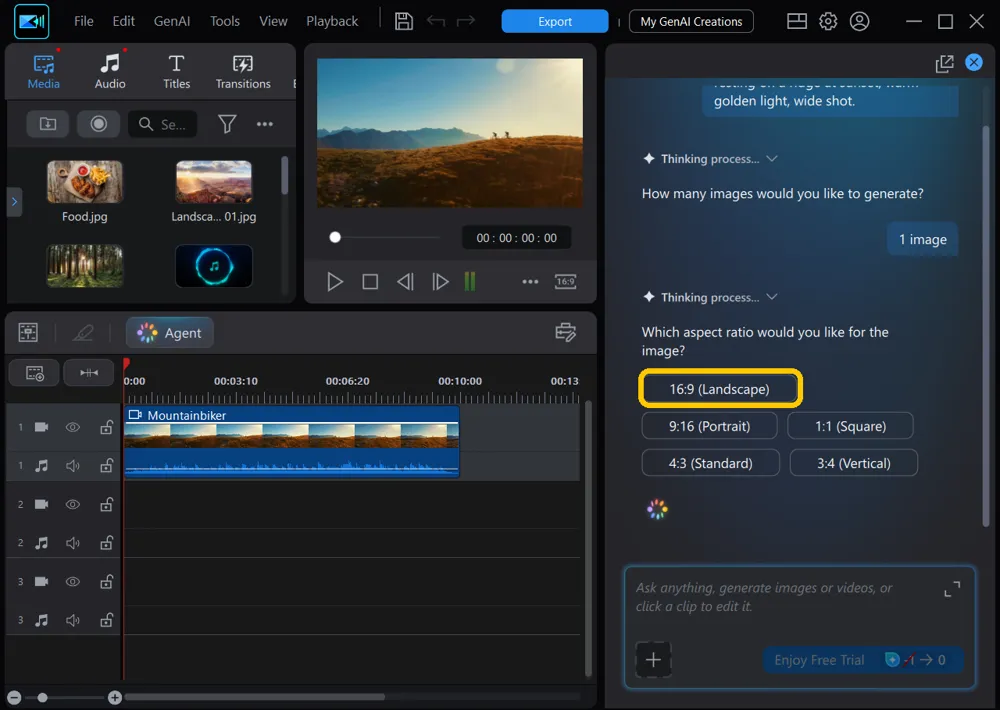Step to the previous frame

point(406,281)
